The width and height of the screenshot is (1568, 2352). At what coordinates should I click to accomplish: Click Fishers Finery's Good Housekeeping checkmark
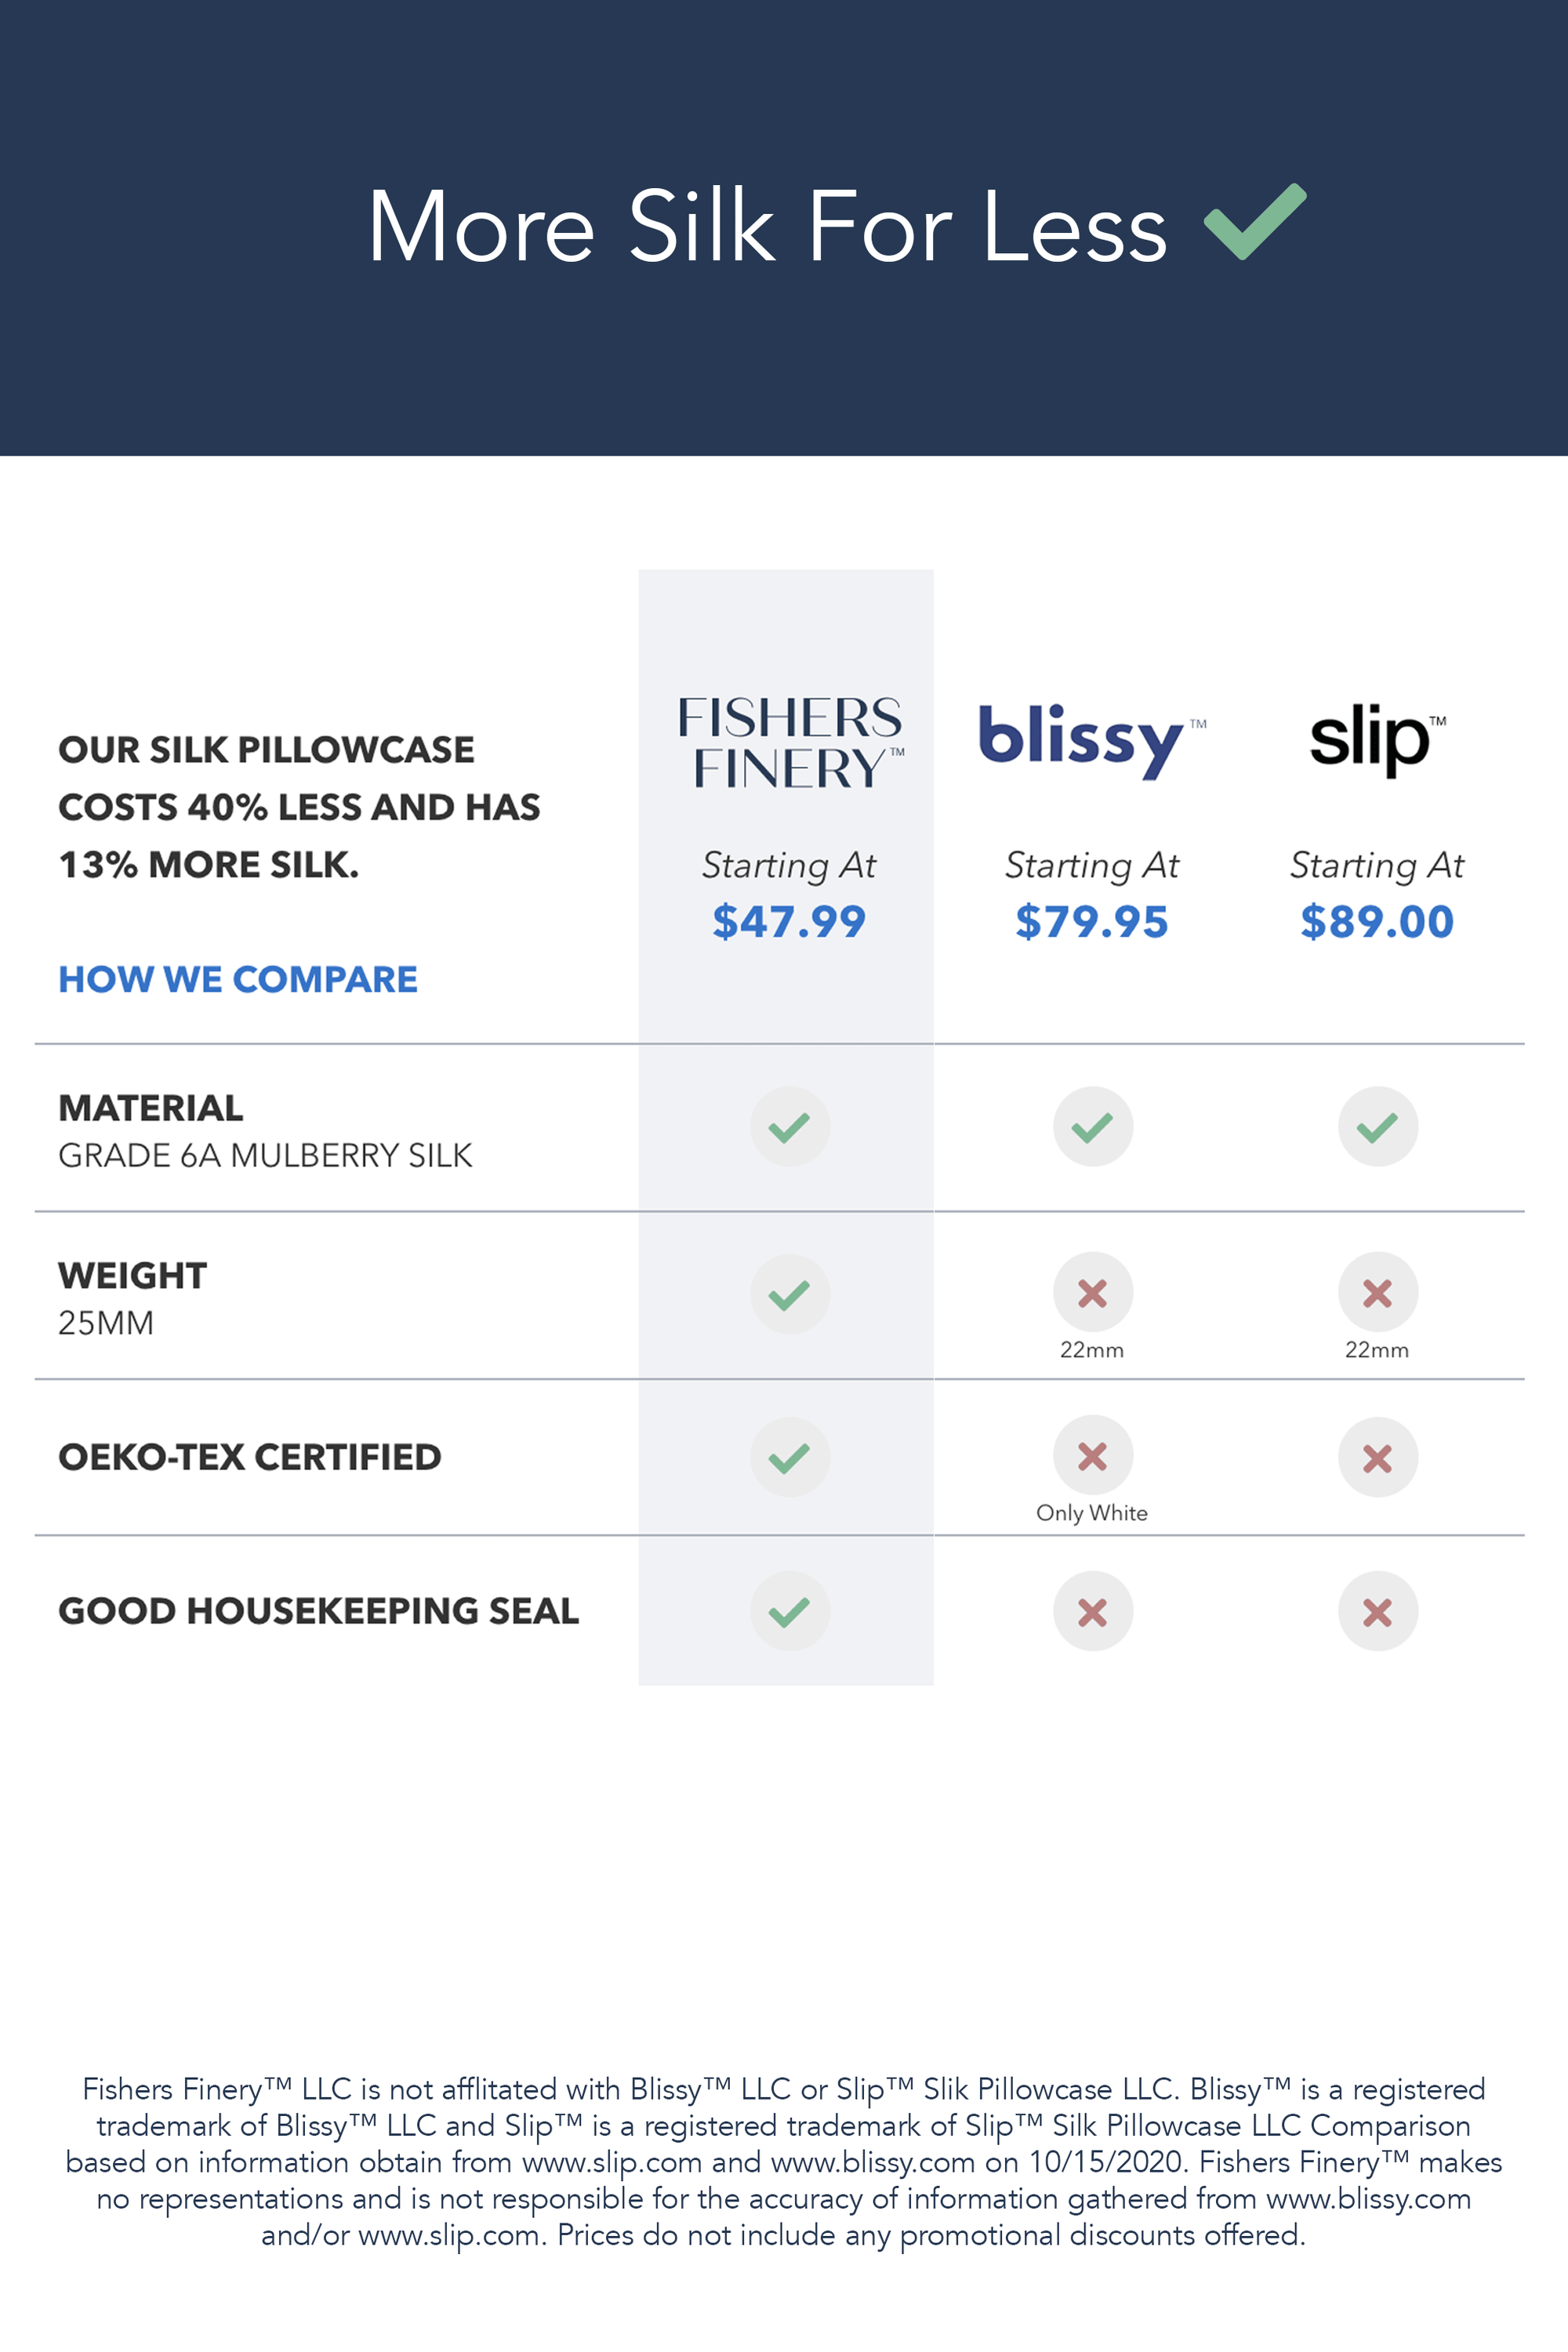click(790, 1611)
